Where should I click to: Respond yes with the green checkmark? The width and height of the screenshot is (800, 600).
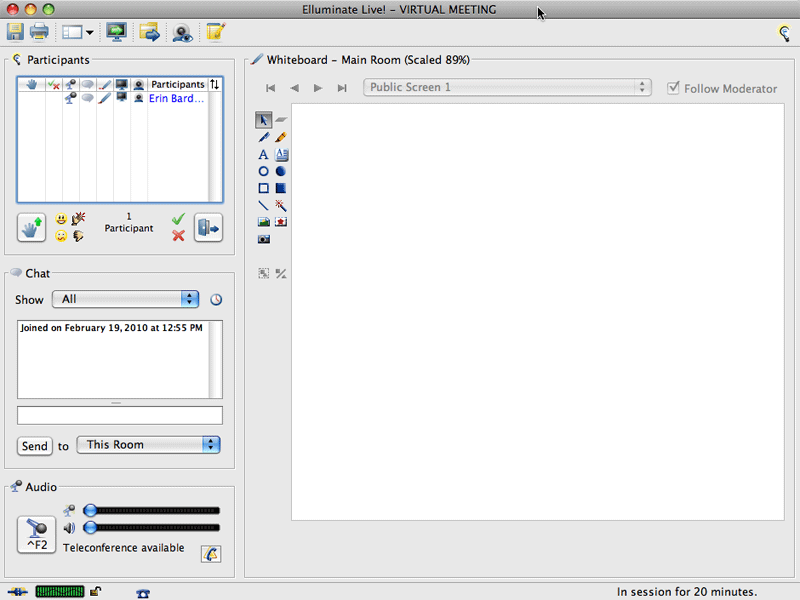point(178,219)
